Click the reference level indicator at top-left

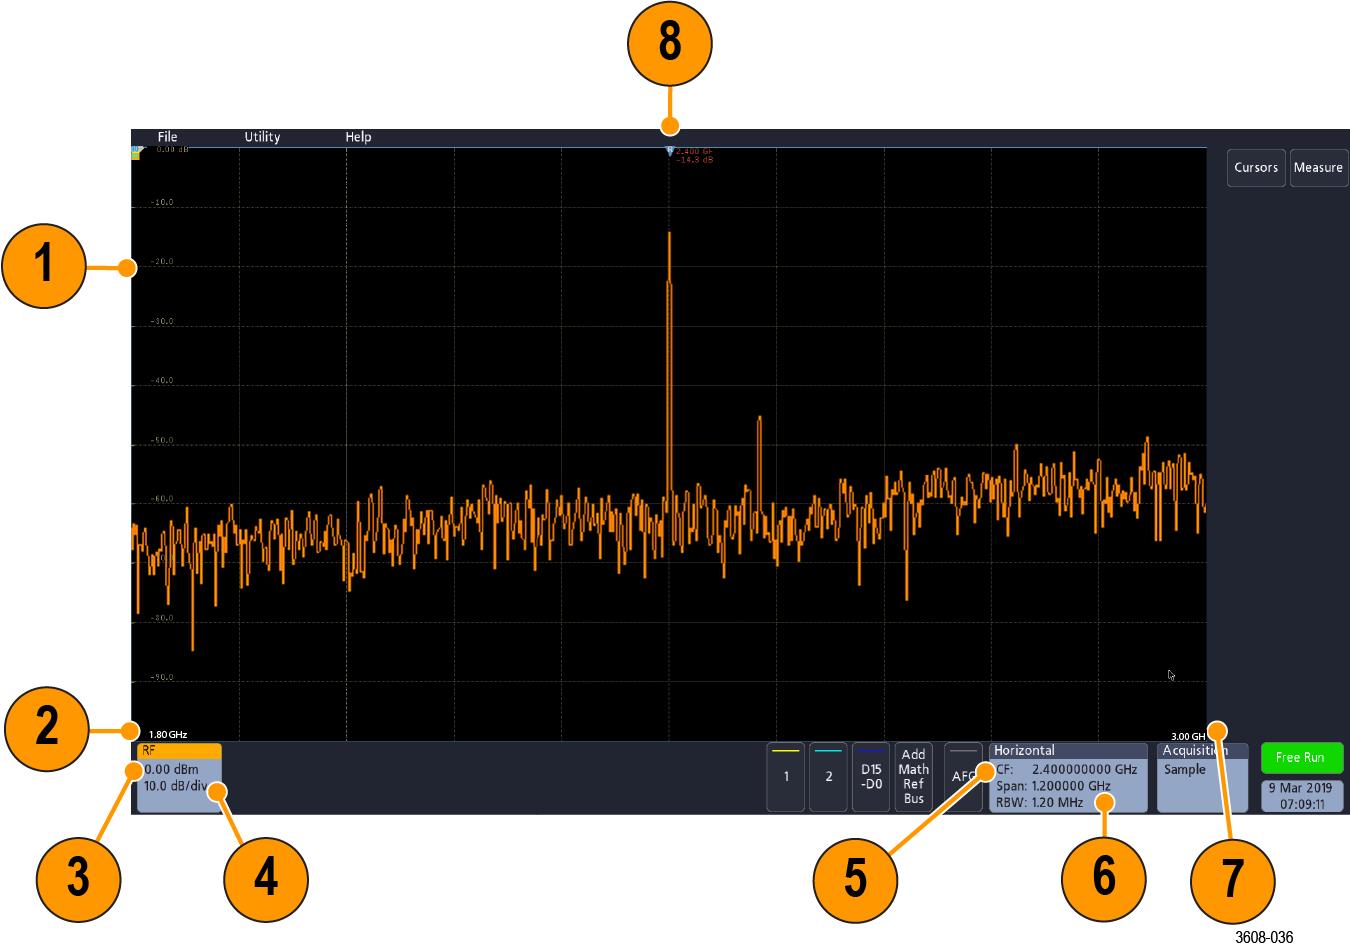pos(138,152)
